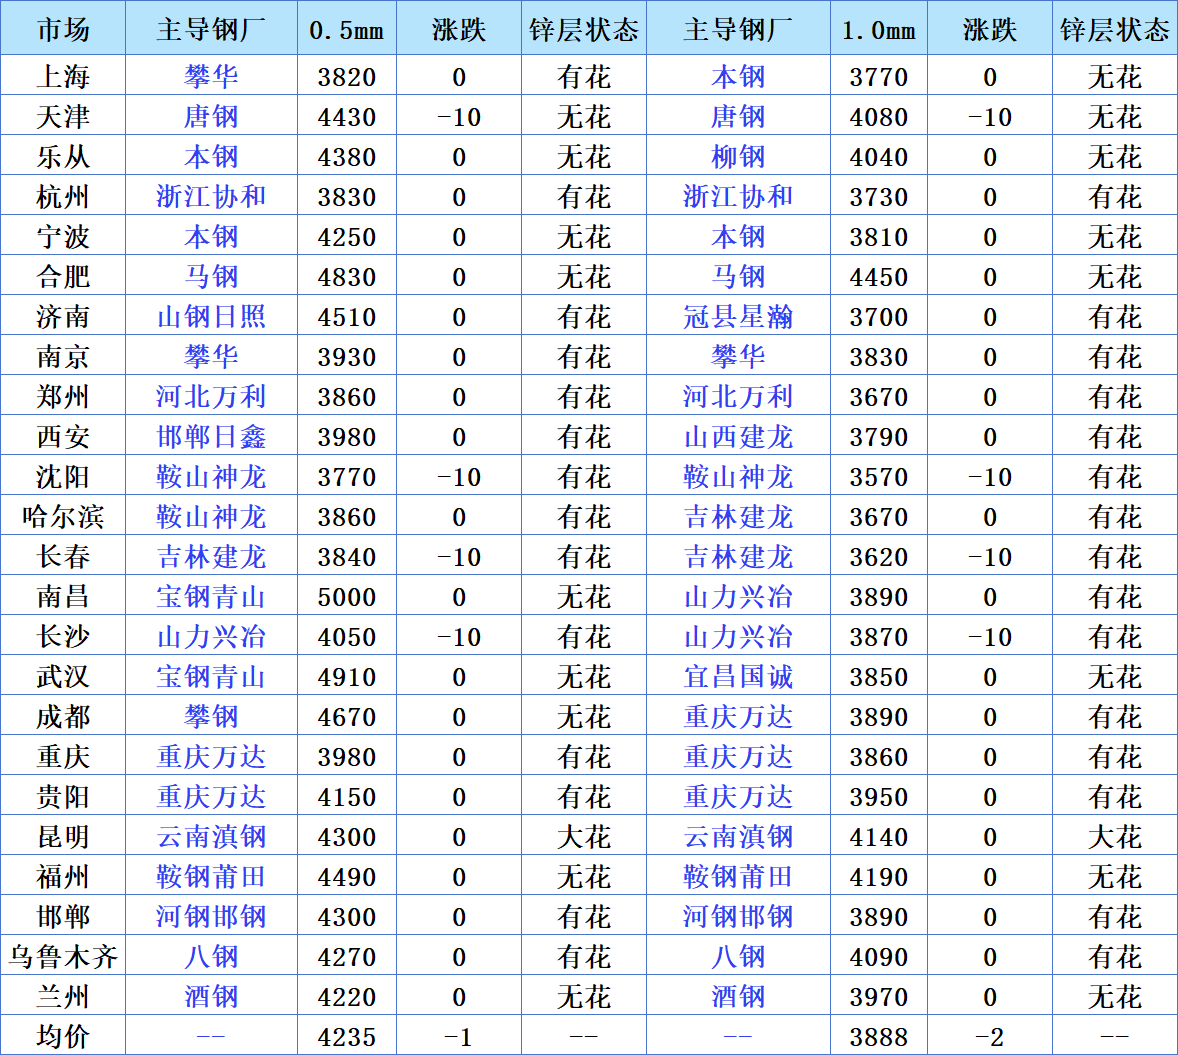
Task: Click the 市场 column header
Action: pyautogui.click(x=63, y=30)
